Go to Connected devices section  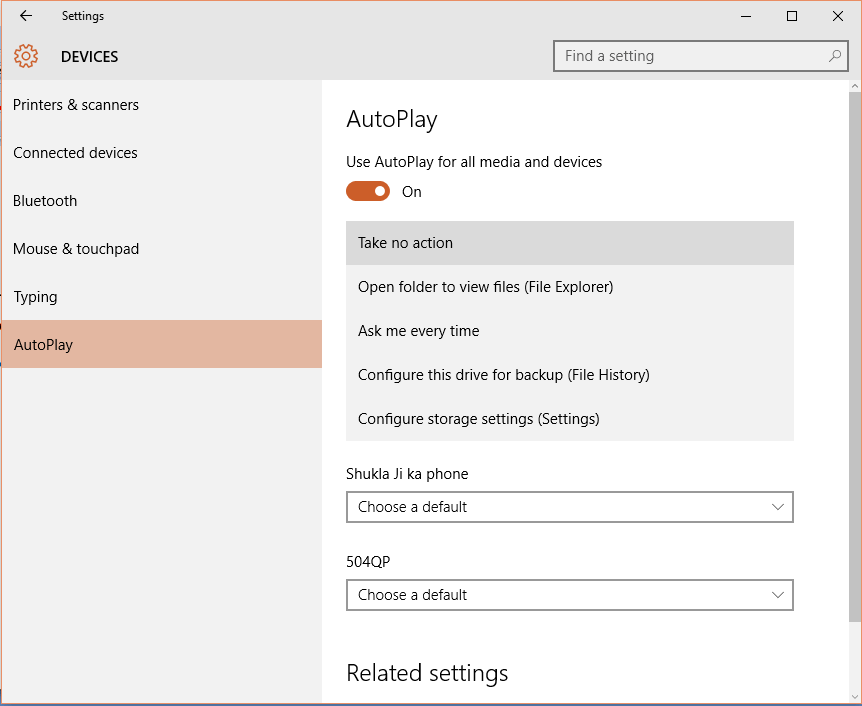pyautogui.click(x=76, y=153)
